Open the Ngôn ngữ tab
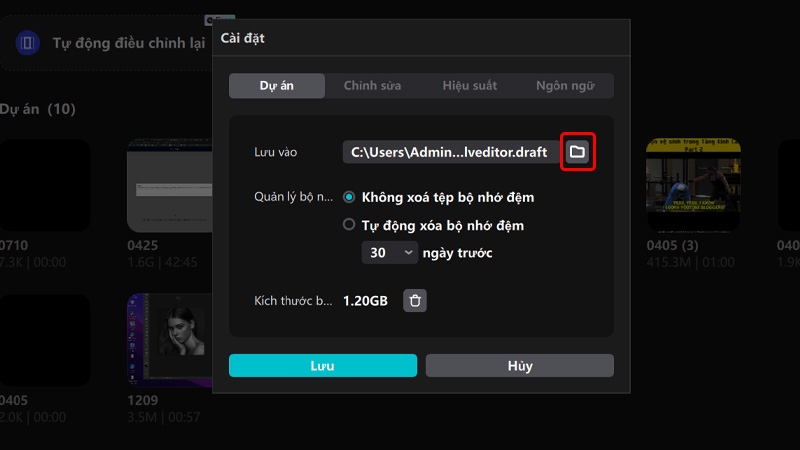The width and height of the screenshot is (800, 450). 565,86
